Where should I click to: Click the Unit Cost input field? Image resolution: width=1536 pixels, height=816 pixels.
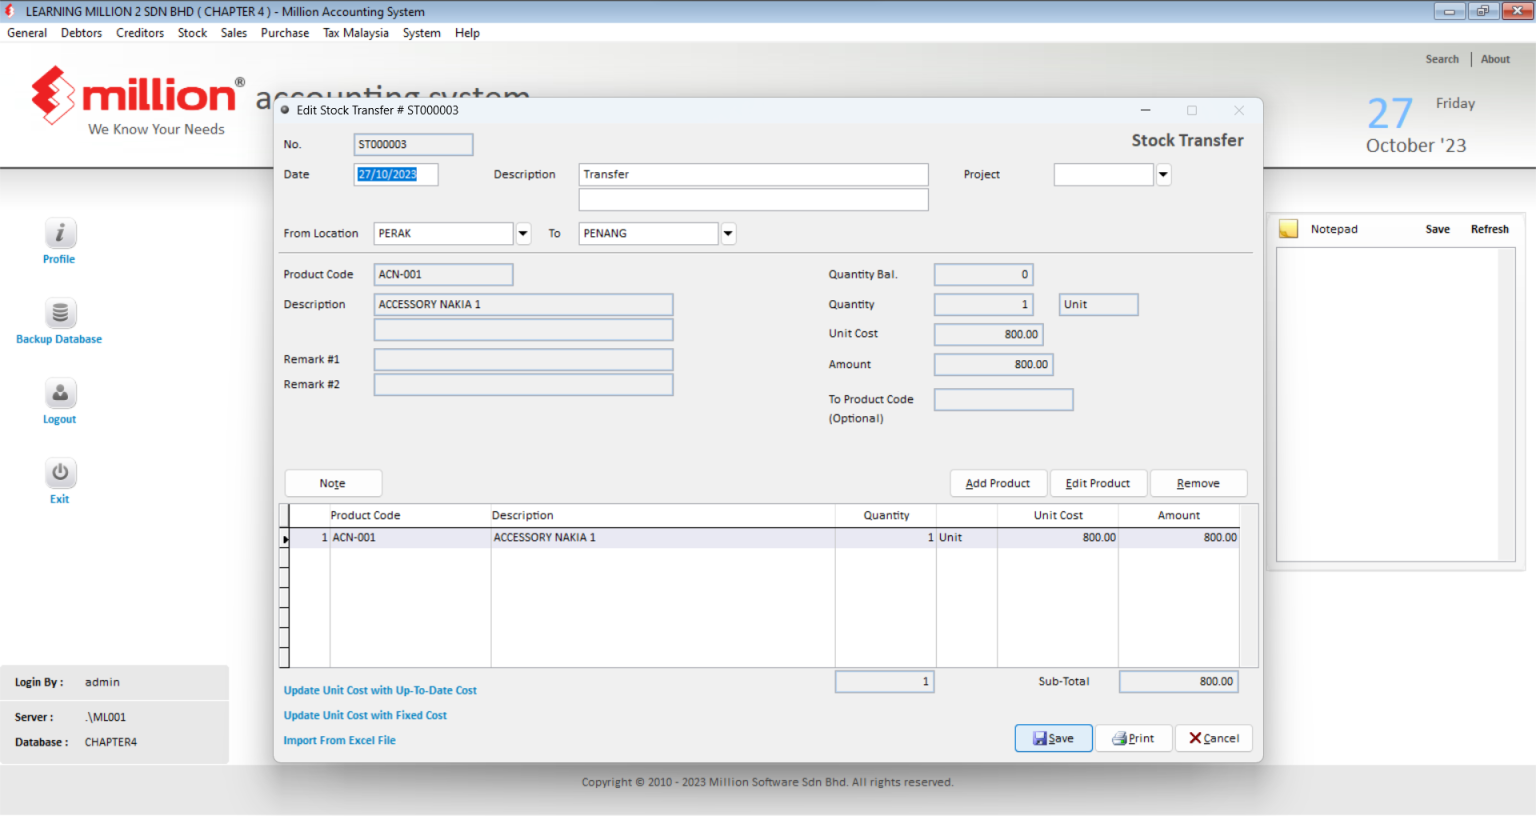coord(988,335)
